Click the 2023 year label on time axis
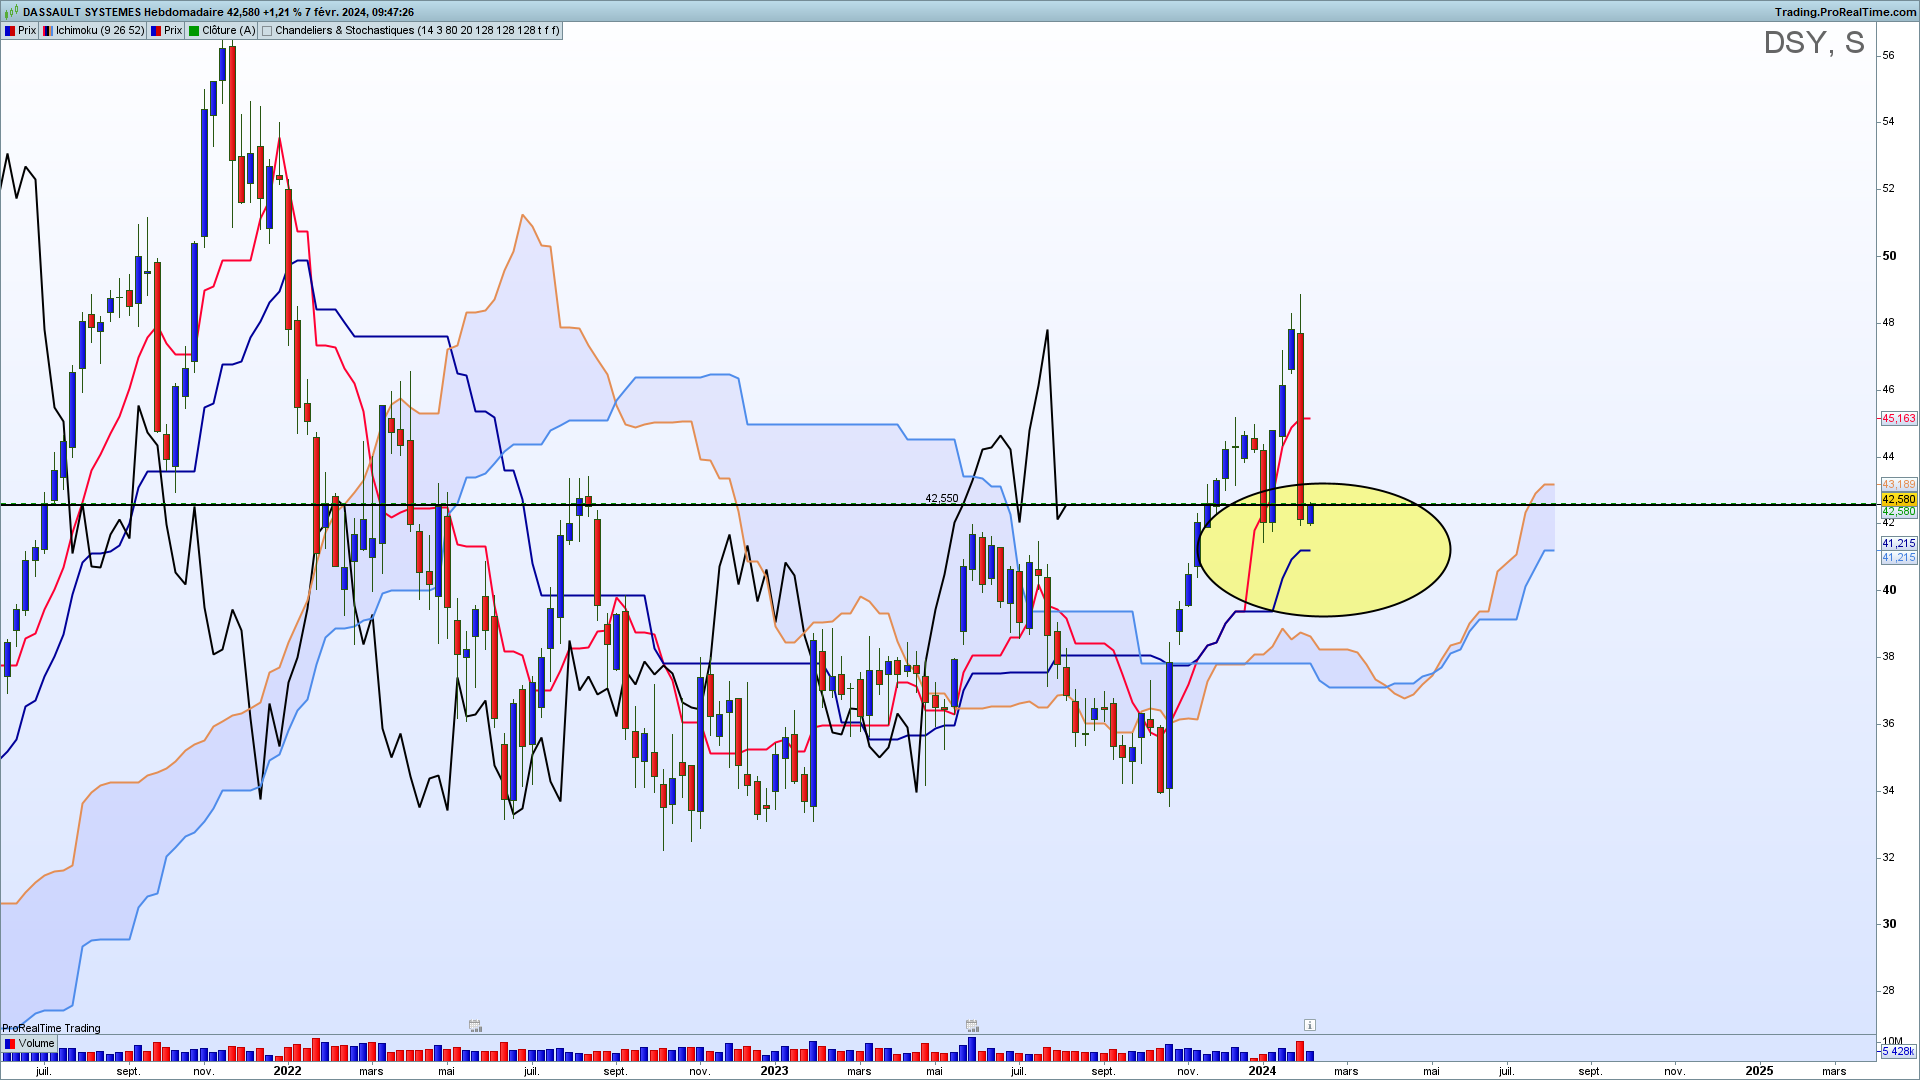Image resolution: width=1920 pixels, height=1080 pixels. (774, 1071)
